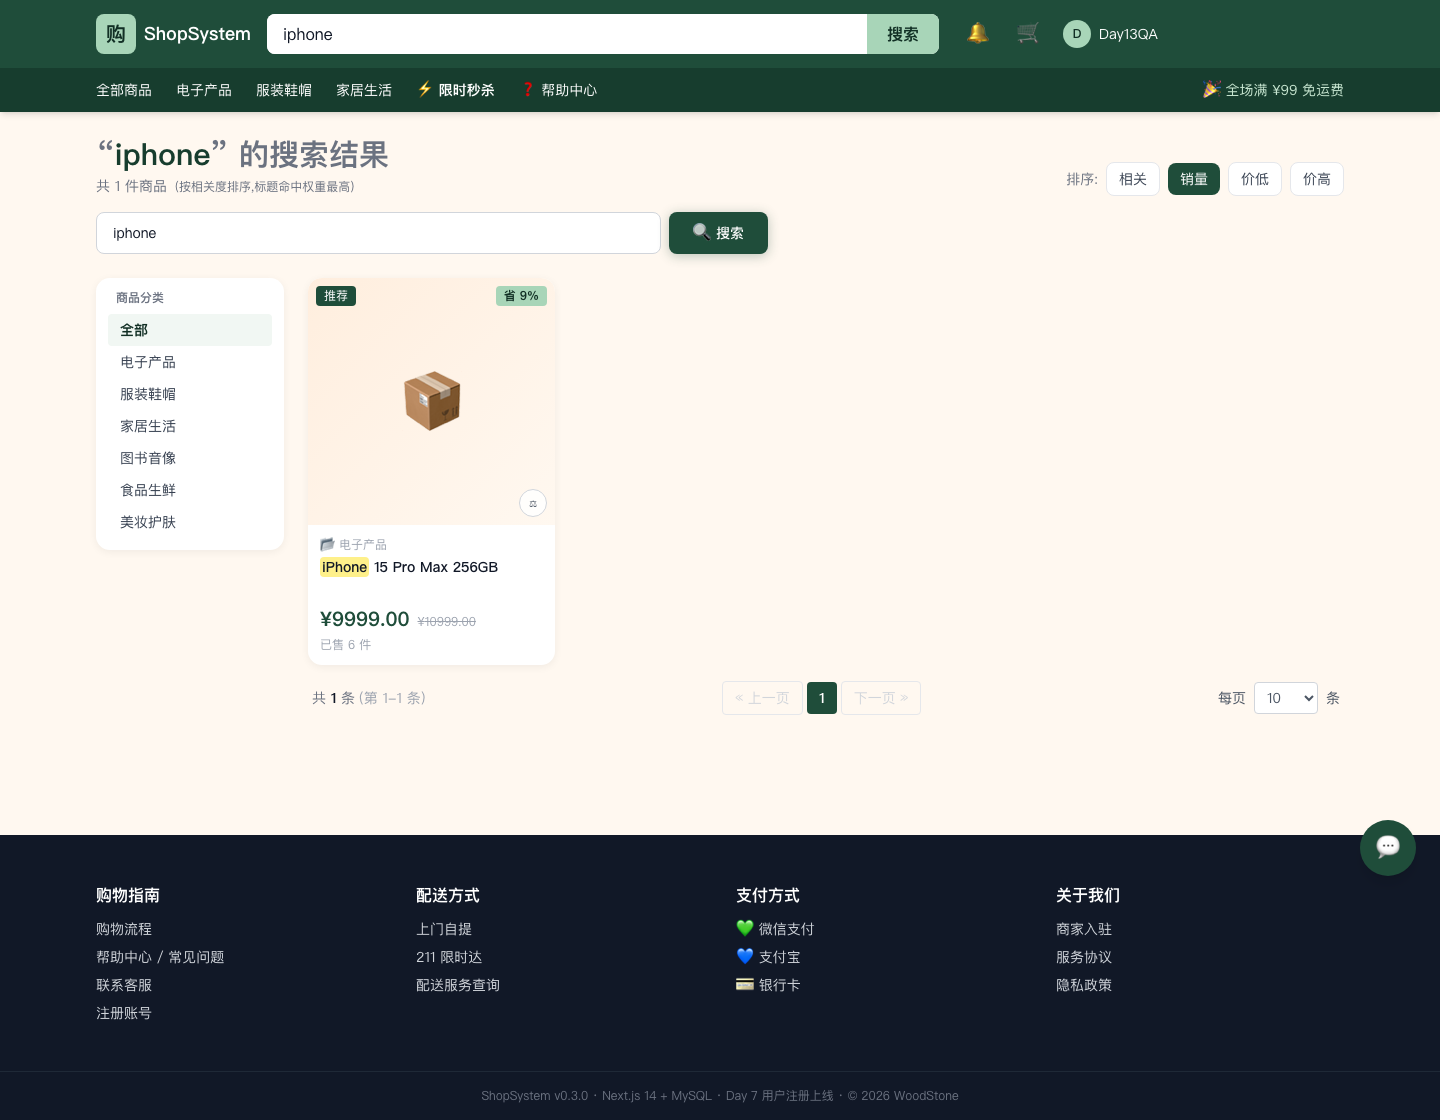Image resolution: width=1440 pixels, height=1120 pixels.
Task: Open 配送服务查询 footer link
Action: 458,985
